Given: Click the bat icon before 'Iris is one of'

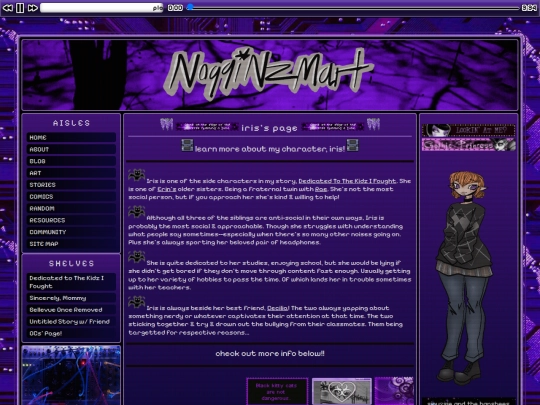Looking at the screenshot, I should pos(136,175).
